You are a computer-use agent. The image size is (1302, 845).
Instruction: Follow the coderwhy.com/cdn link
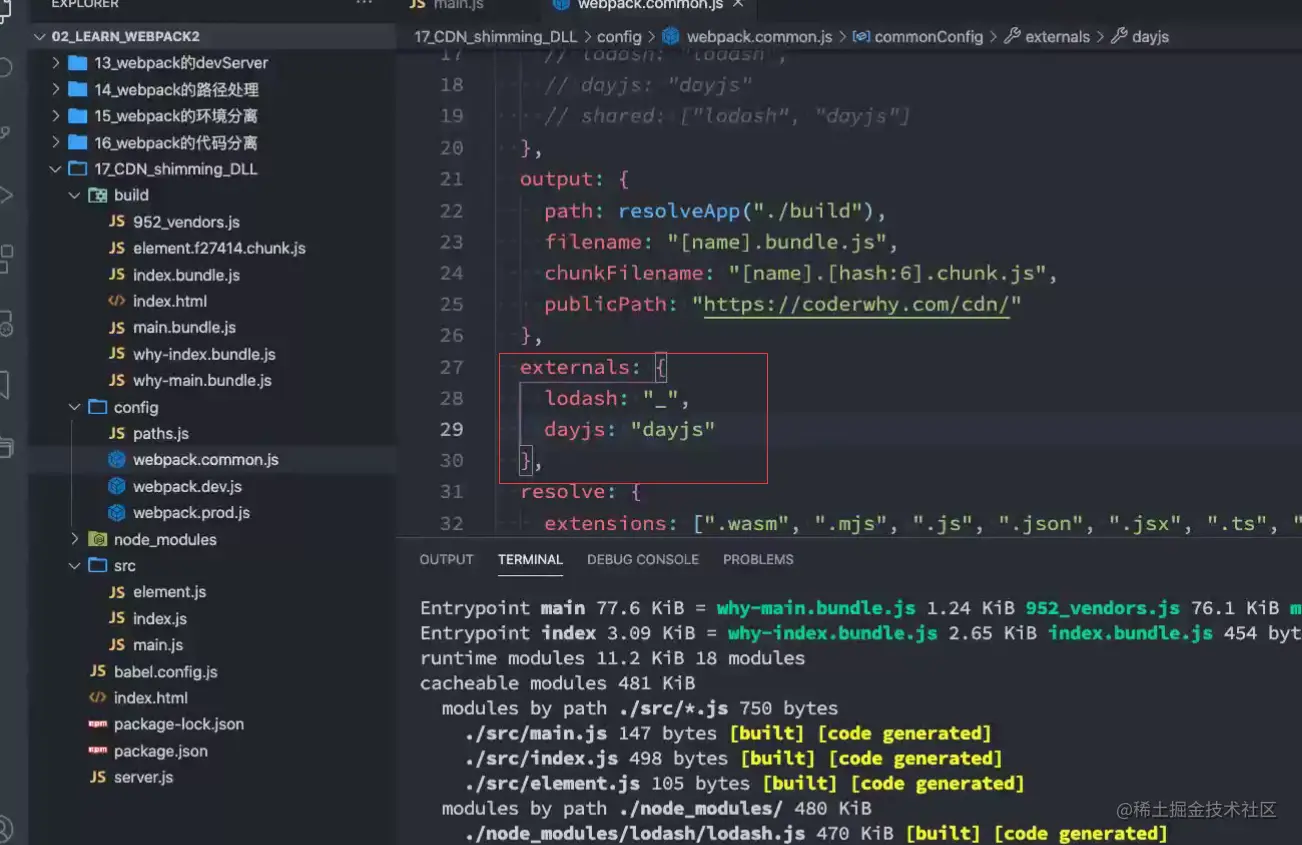(857, 305)
